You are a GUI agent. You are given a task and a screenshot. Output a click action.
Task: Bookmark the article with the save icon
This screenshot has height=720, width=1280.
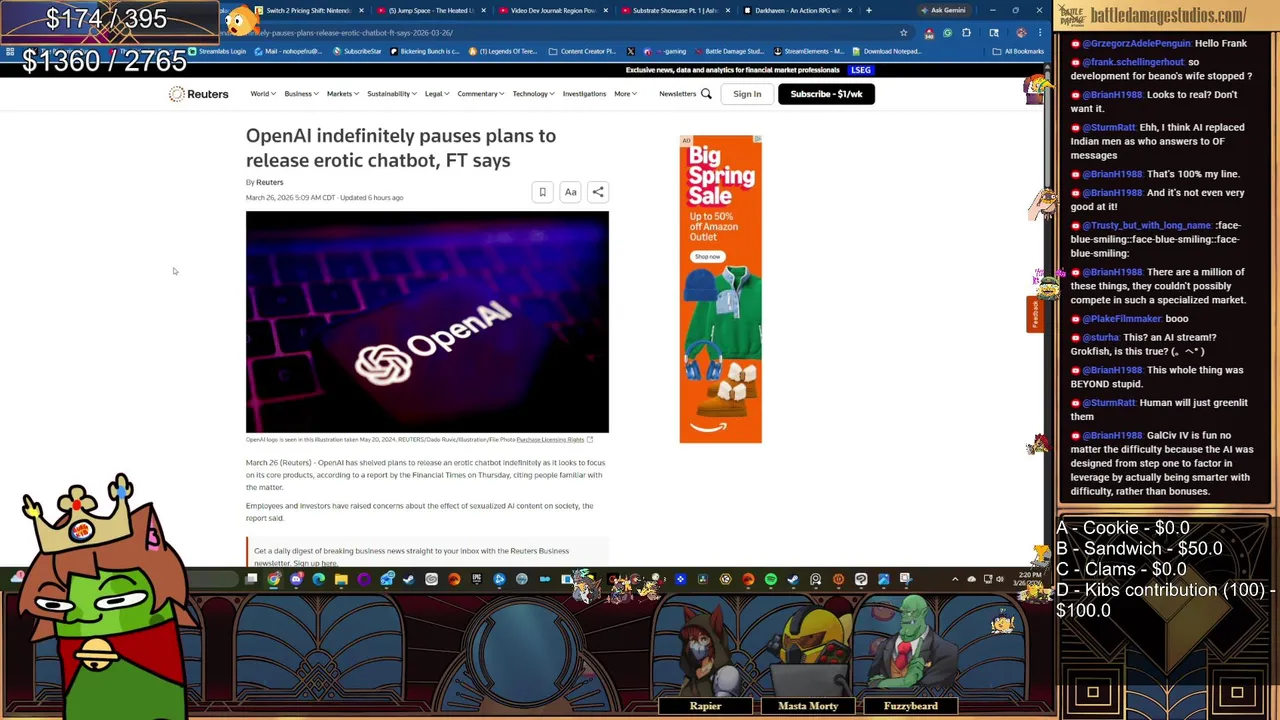click(542, 192)
